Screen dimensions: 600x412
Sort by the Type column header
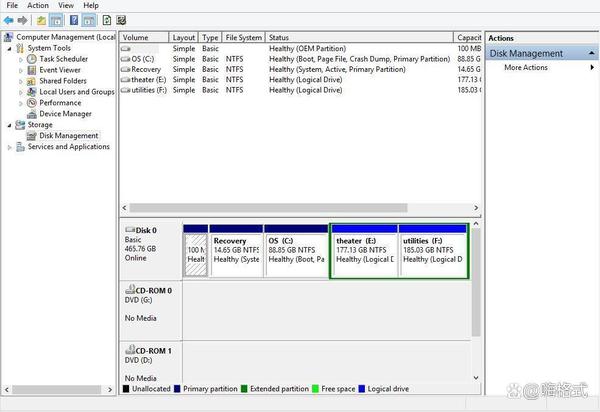click(210, 37)
